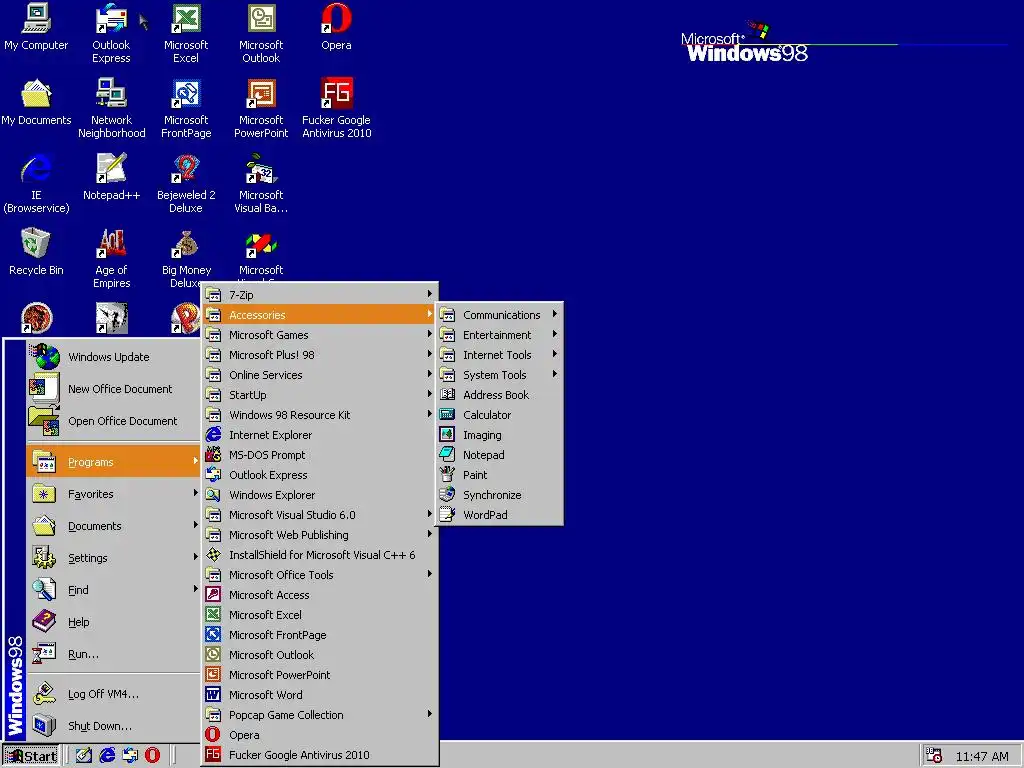The width and height of the screenshot is (1024, 768).
Task: Expand Microsoft Office Tools folder
Action: point(319,575)
